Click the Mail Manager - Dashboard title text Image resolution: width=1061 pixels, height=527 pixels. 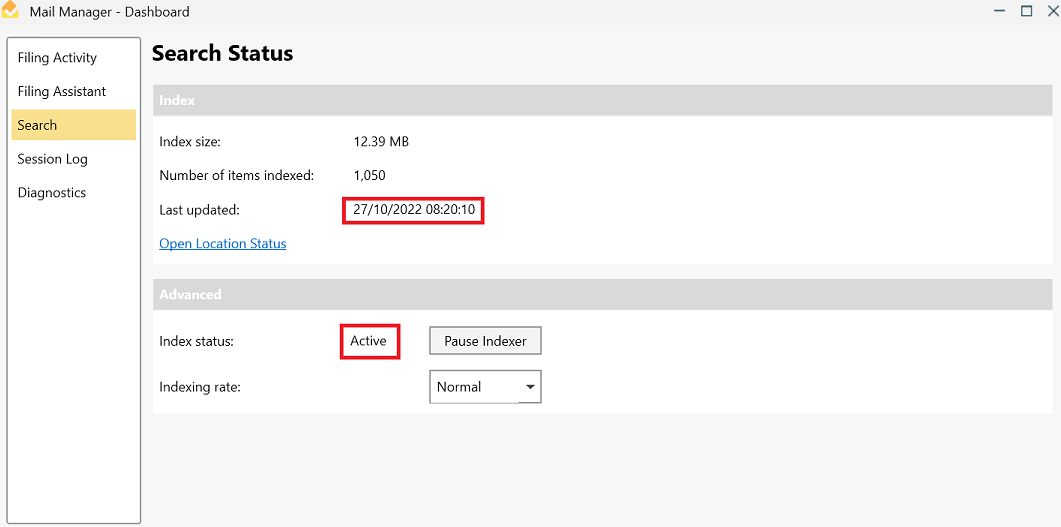pyautogui.click(x=109, y=12)
